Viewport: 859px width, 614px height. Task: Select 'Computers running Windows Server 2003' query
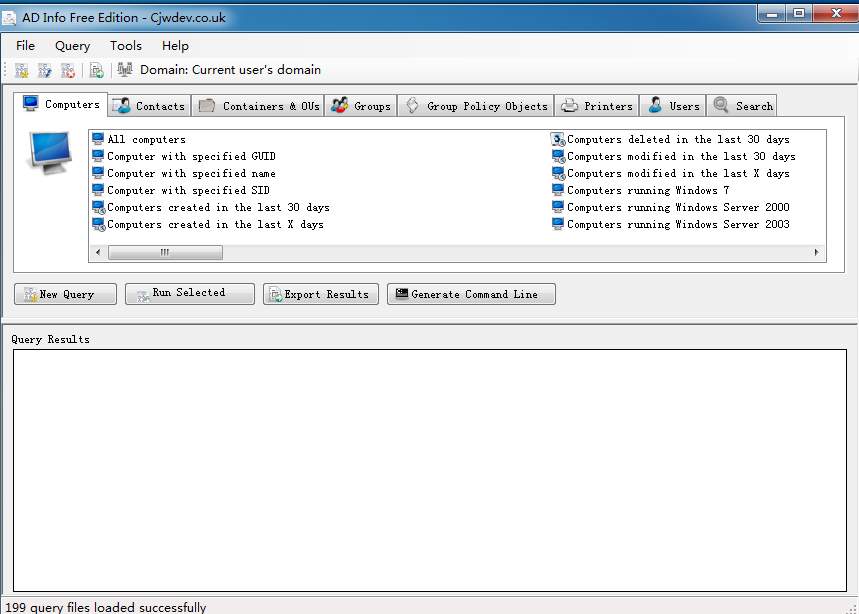click(678, 225)
